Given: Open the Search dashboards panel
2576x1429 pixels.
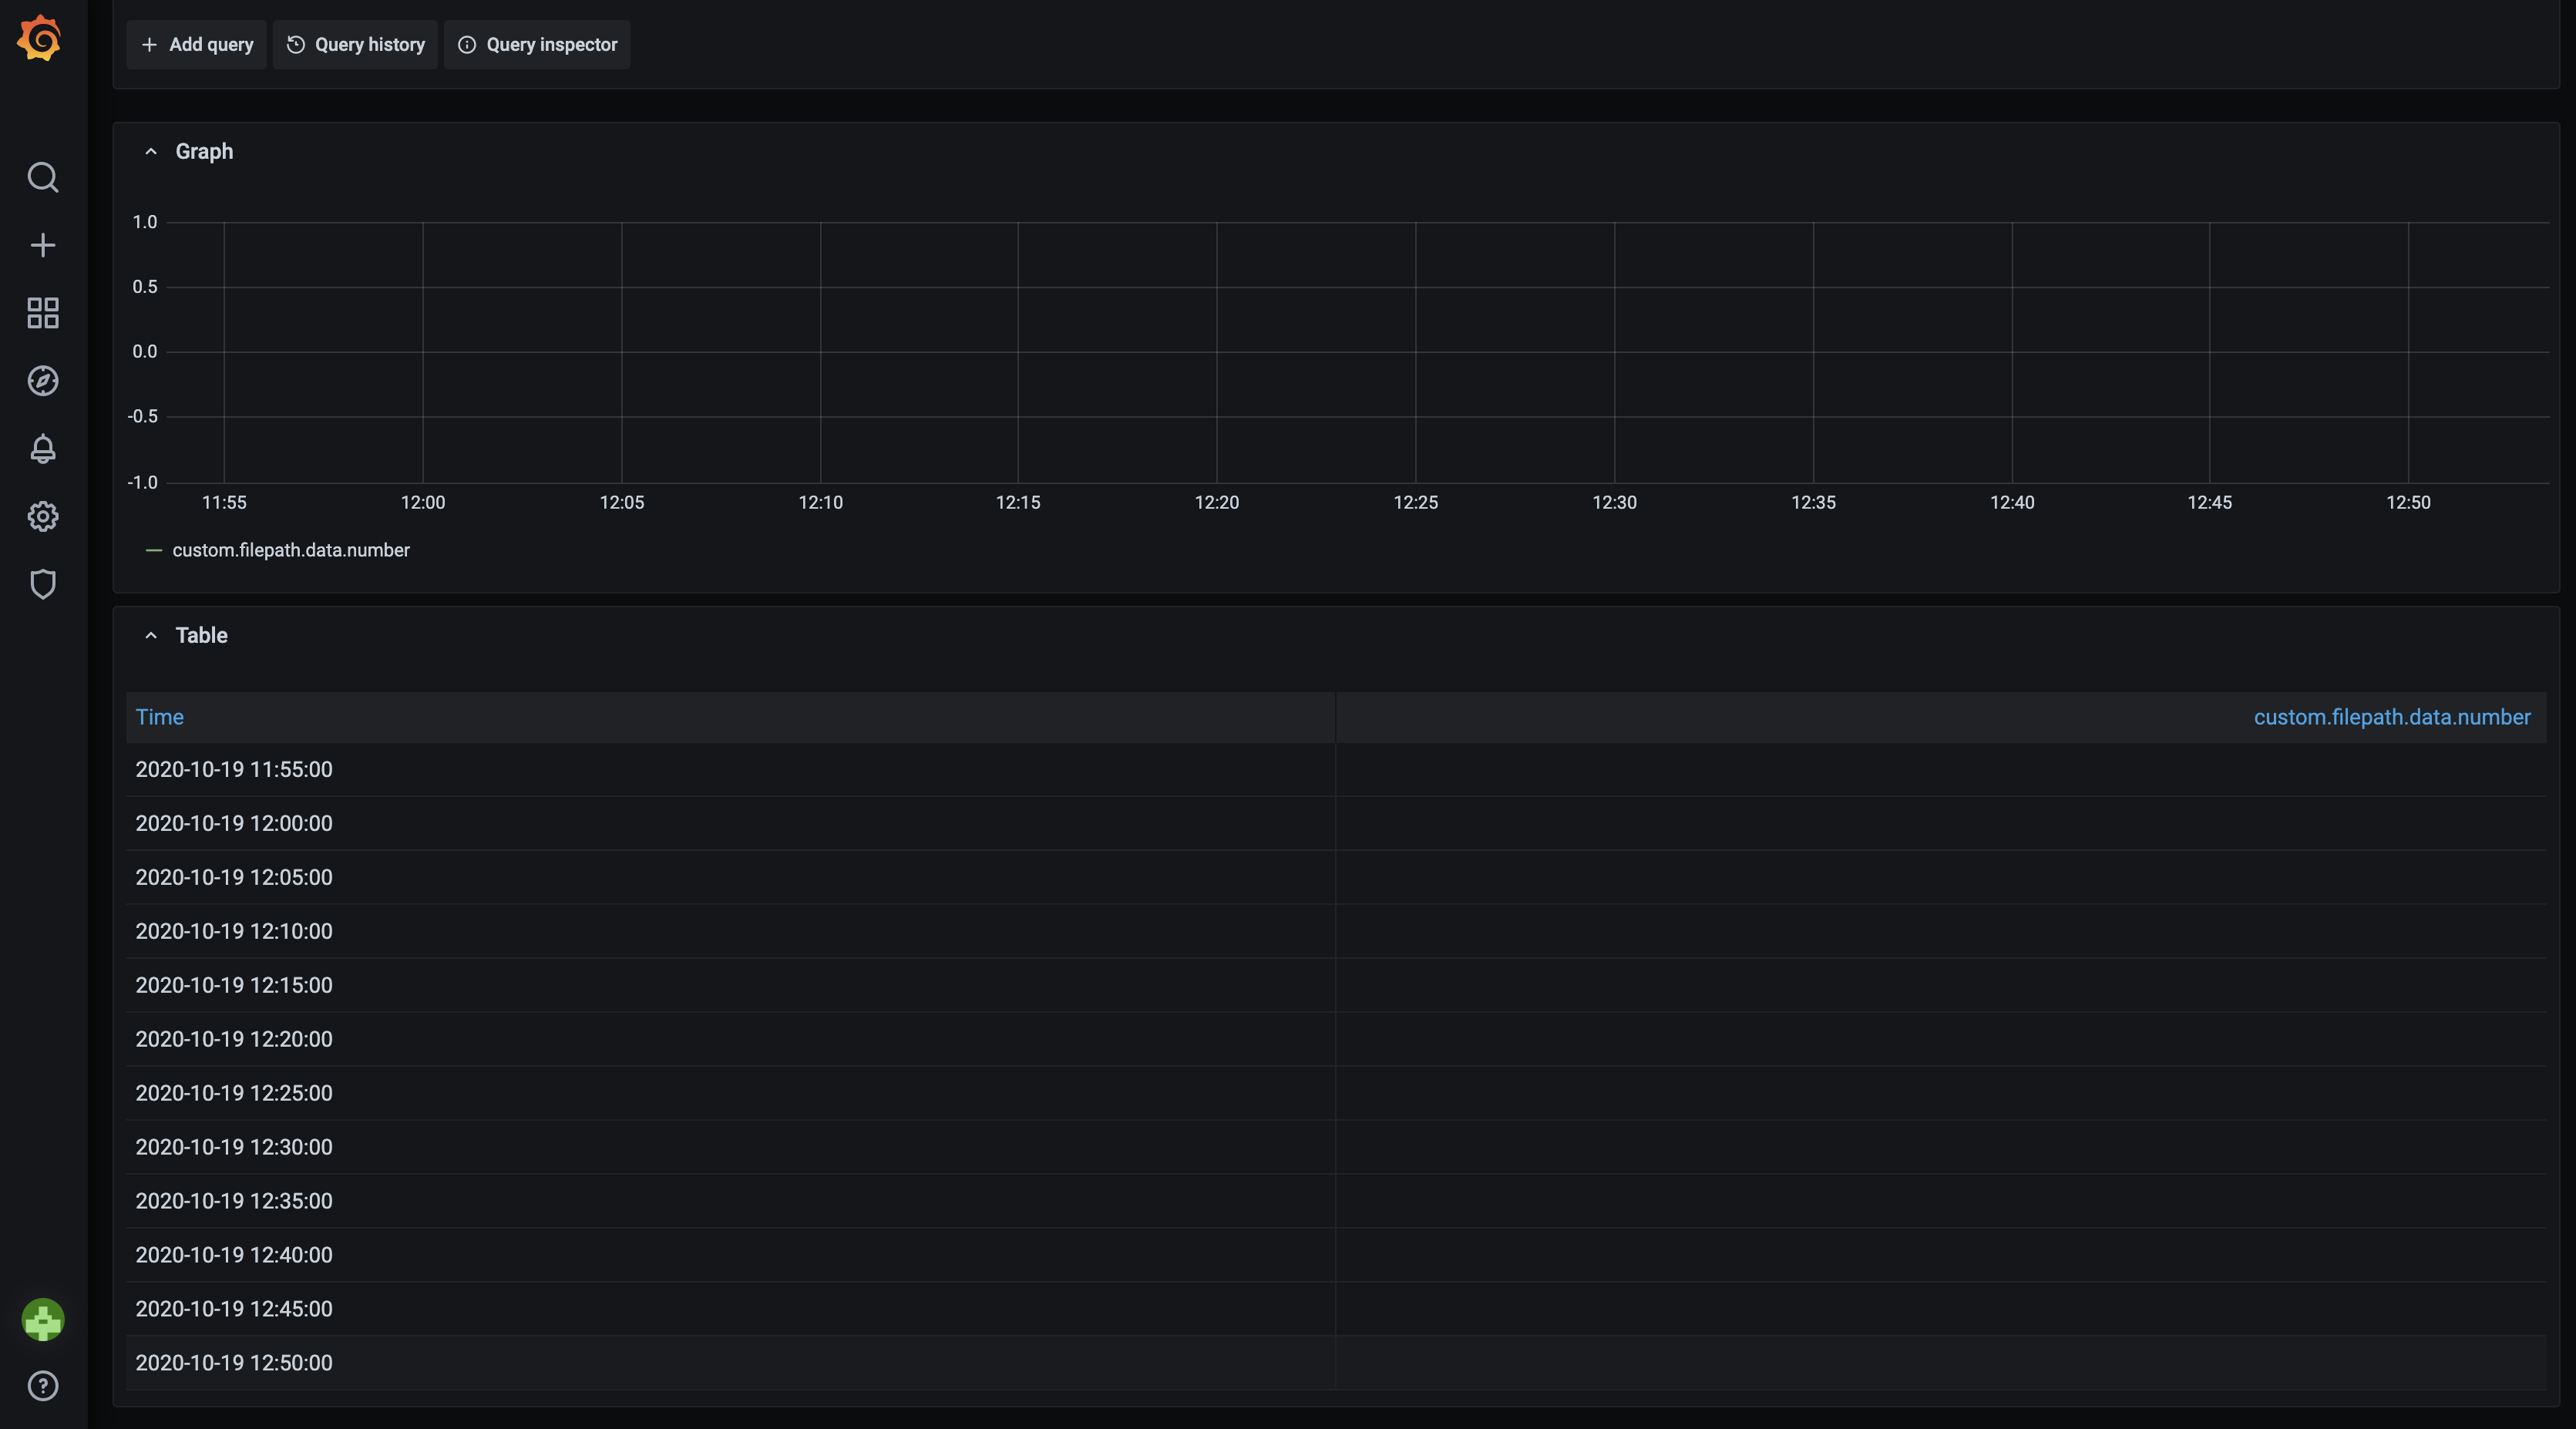Looking at the screenshot, I should coord(43,177).
